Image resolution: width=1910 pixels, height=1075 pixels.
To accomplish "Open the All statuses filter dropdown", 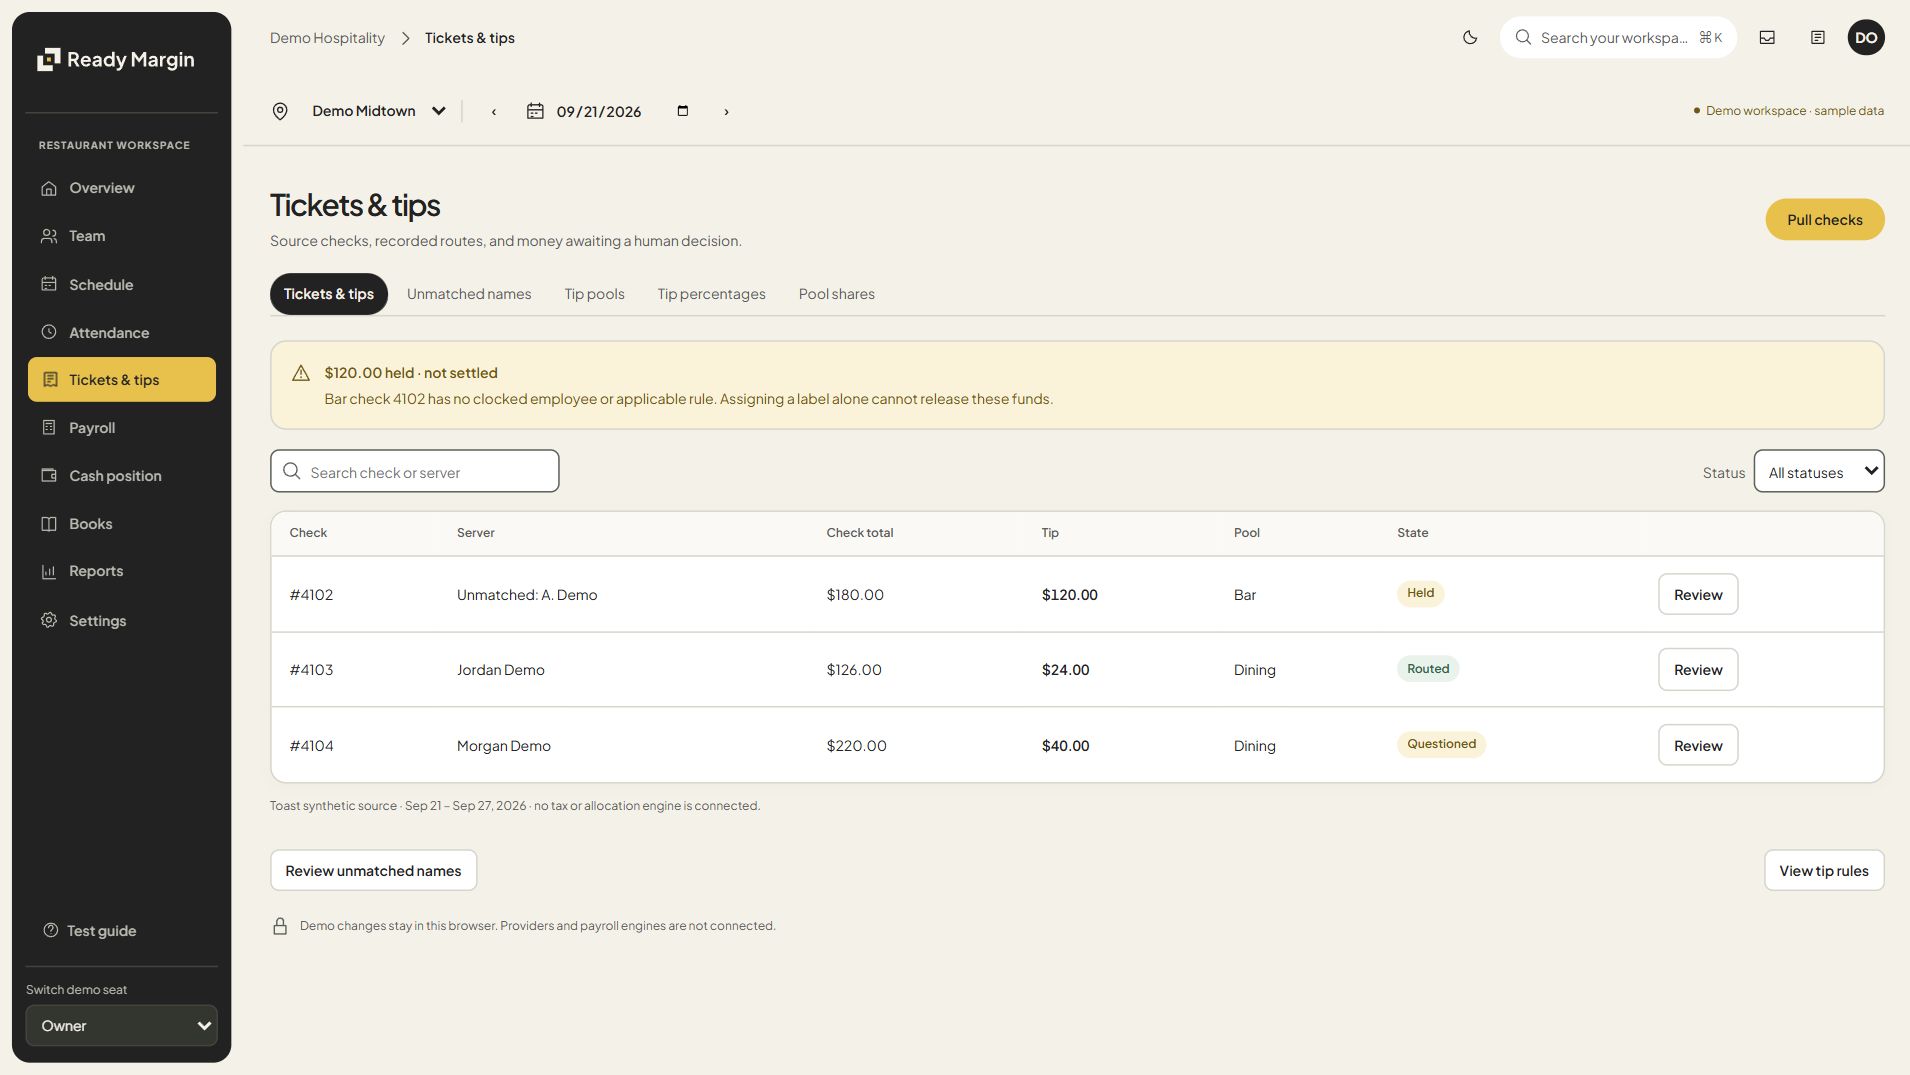I will 1819,471.
